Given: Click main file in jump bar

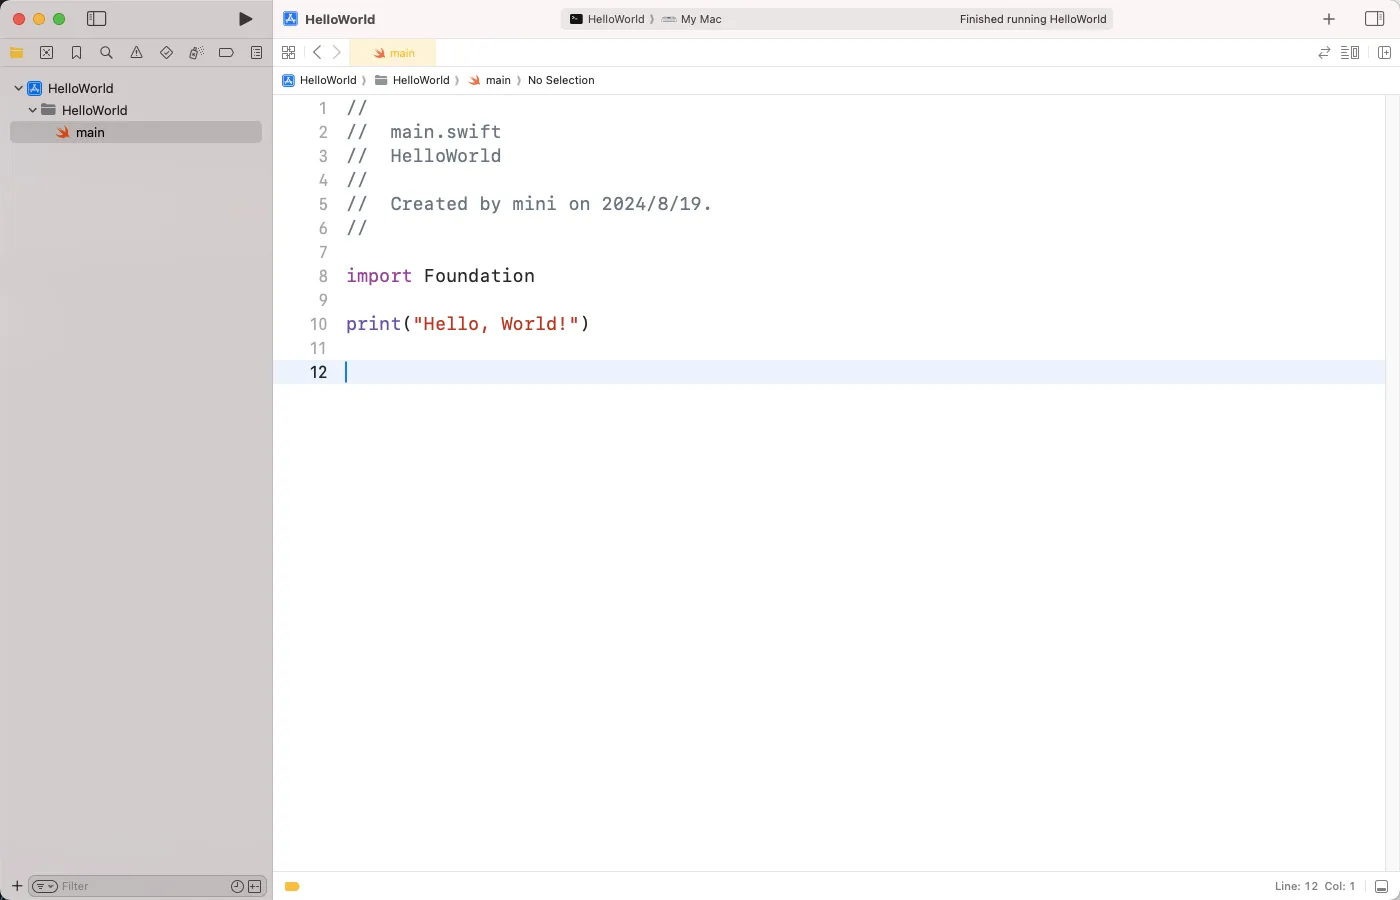Looking at the screenshot, I should click(x=489, y=80).
